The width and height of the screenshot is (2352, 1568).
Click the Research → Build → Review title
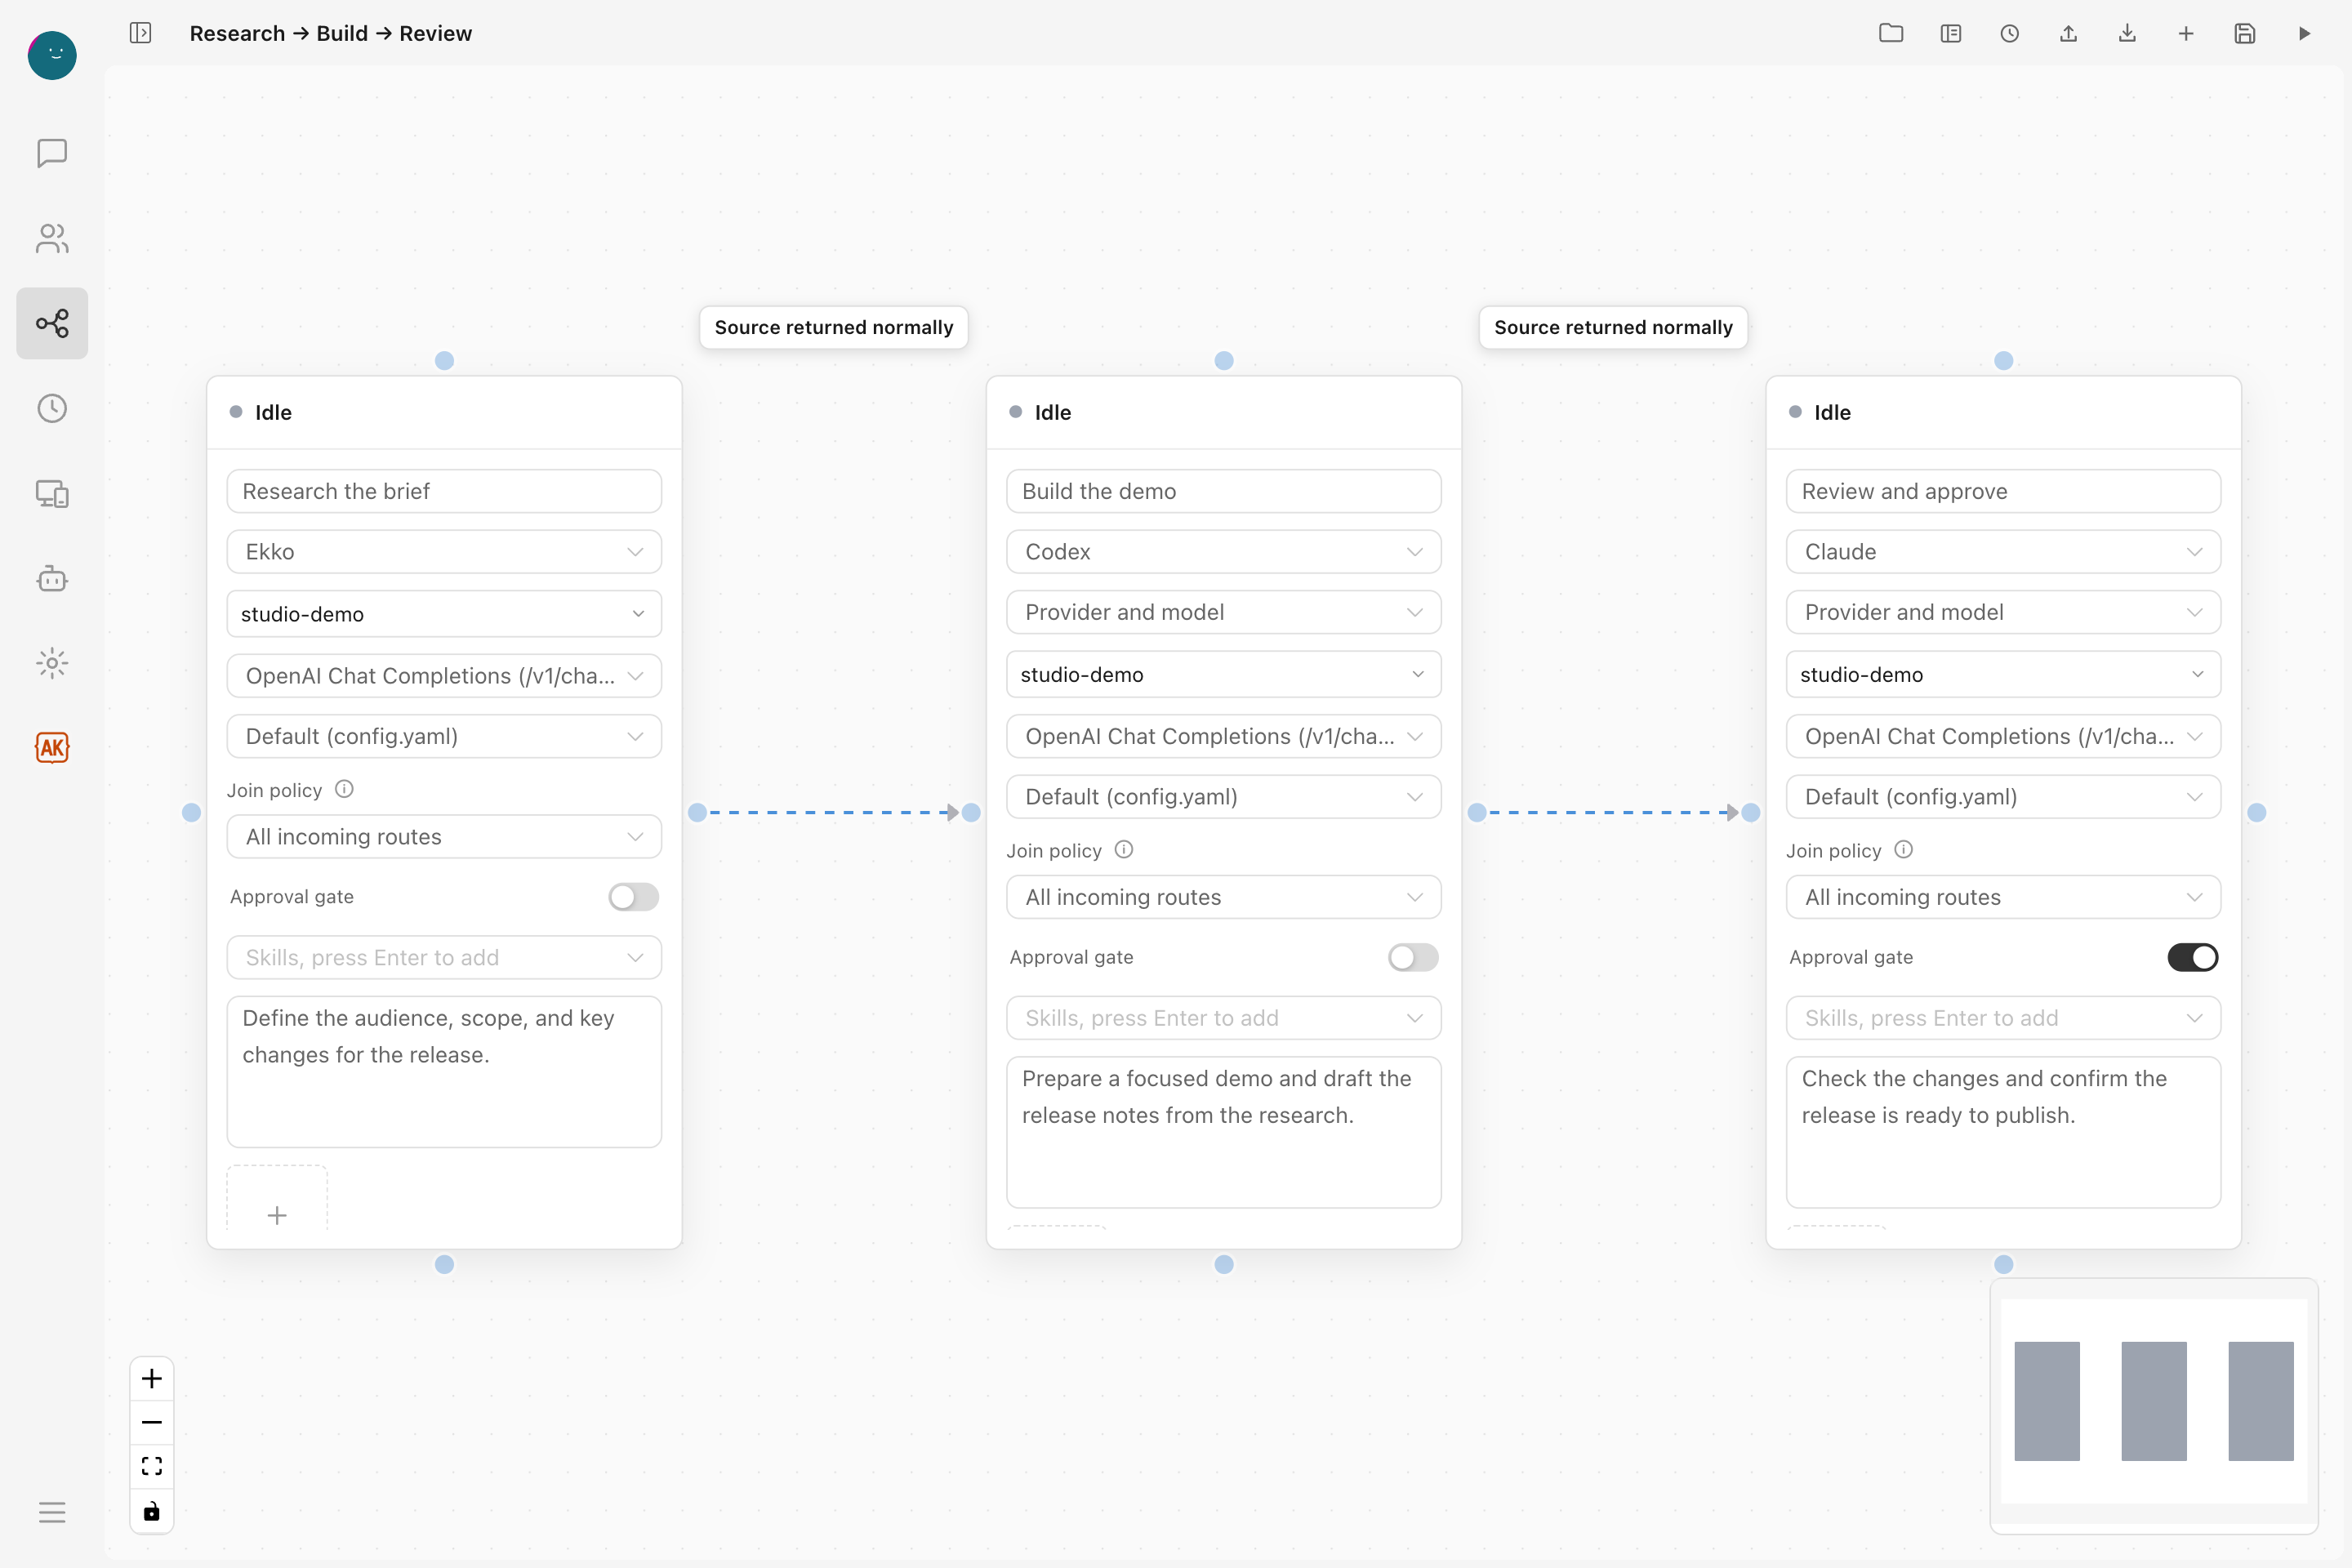[330, 33]
